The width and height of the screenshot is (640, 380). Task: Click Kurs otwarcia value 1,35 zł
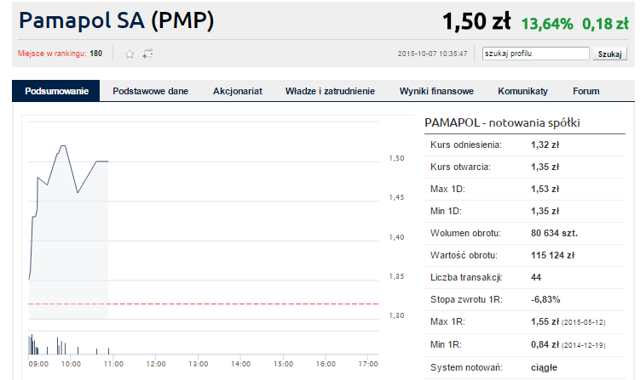point(544,167)
